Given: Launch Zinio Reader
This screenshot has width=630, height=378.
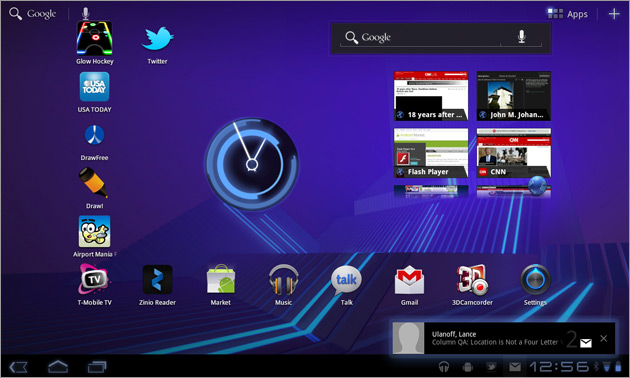Looking at the screenshot, I should [157, 284].
